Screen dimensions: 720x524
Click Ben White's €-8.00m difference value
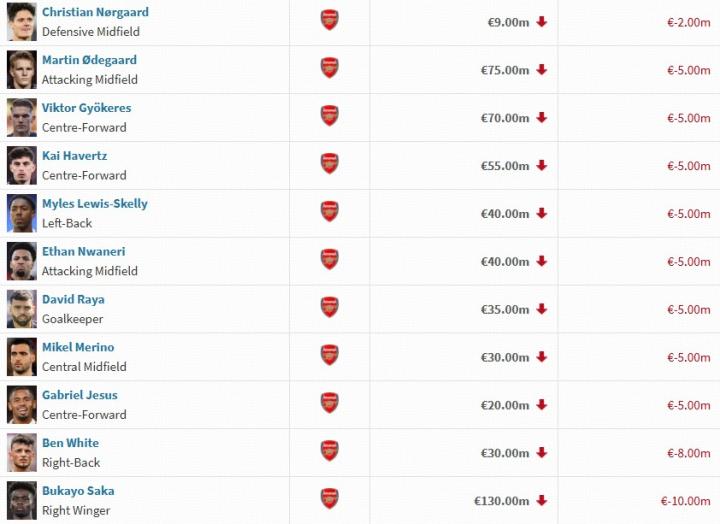pyautogui.click(x=688, y=454)
